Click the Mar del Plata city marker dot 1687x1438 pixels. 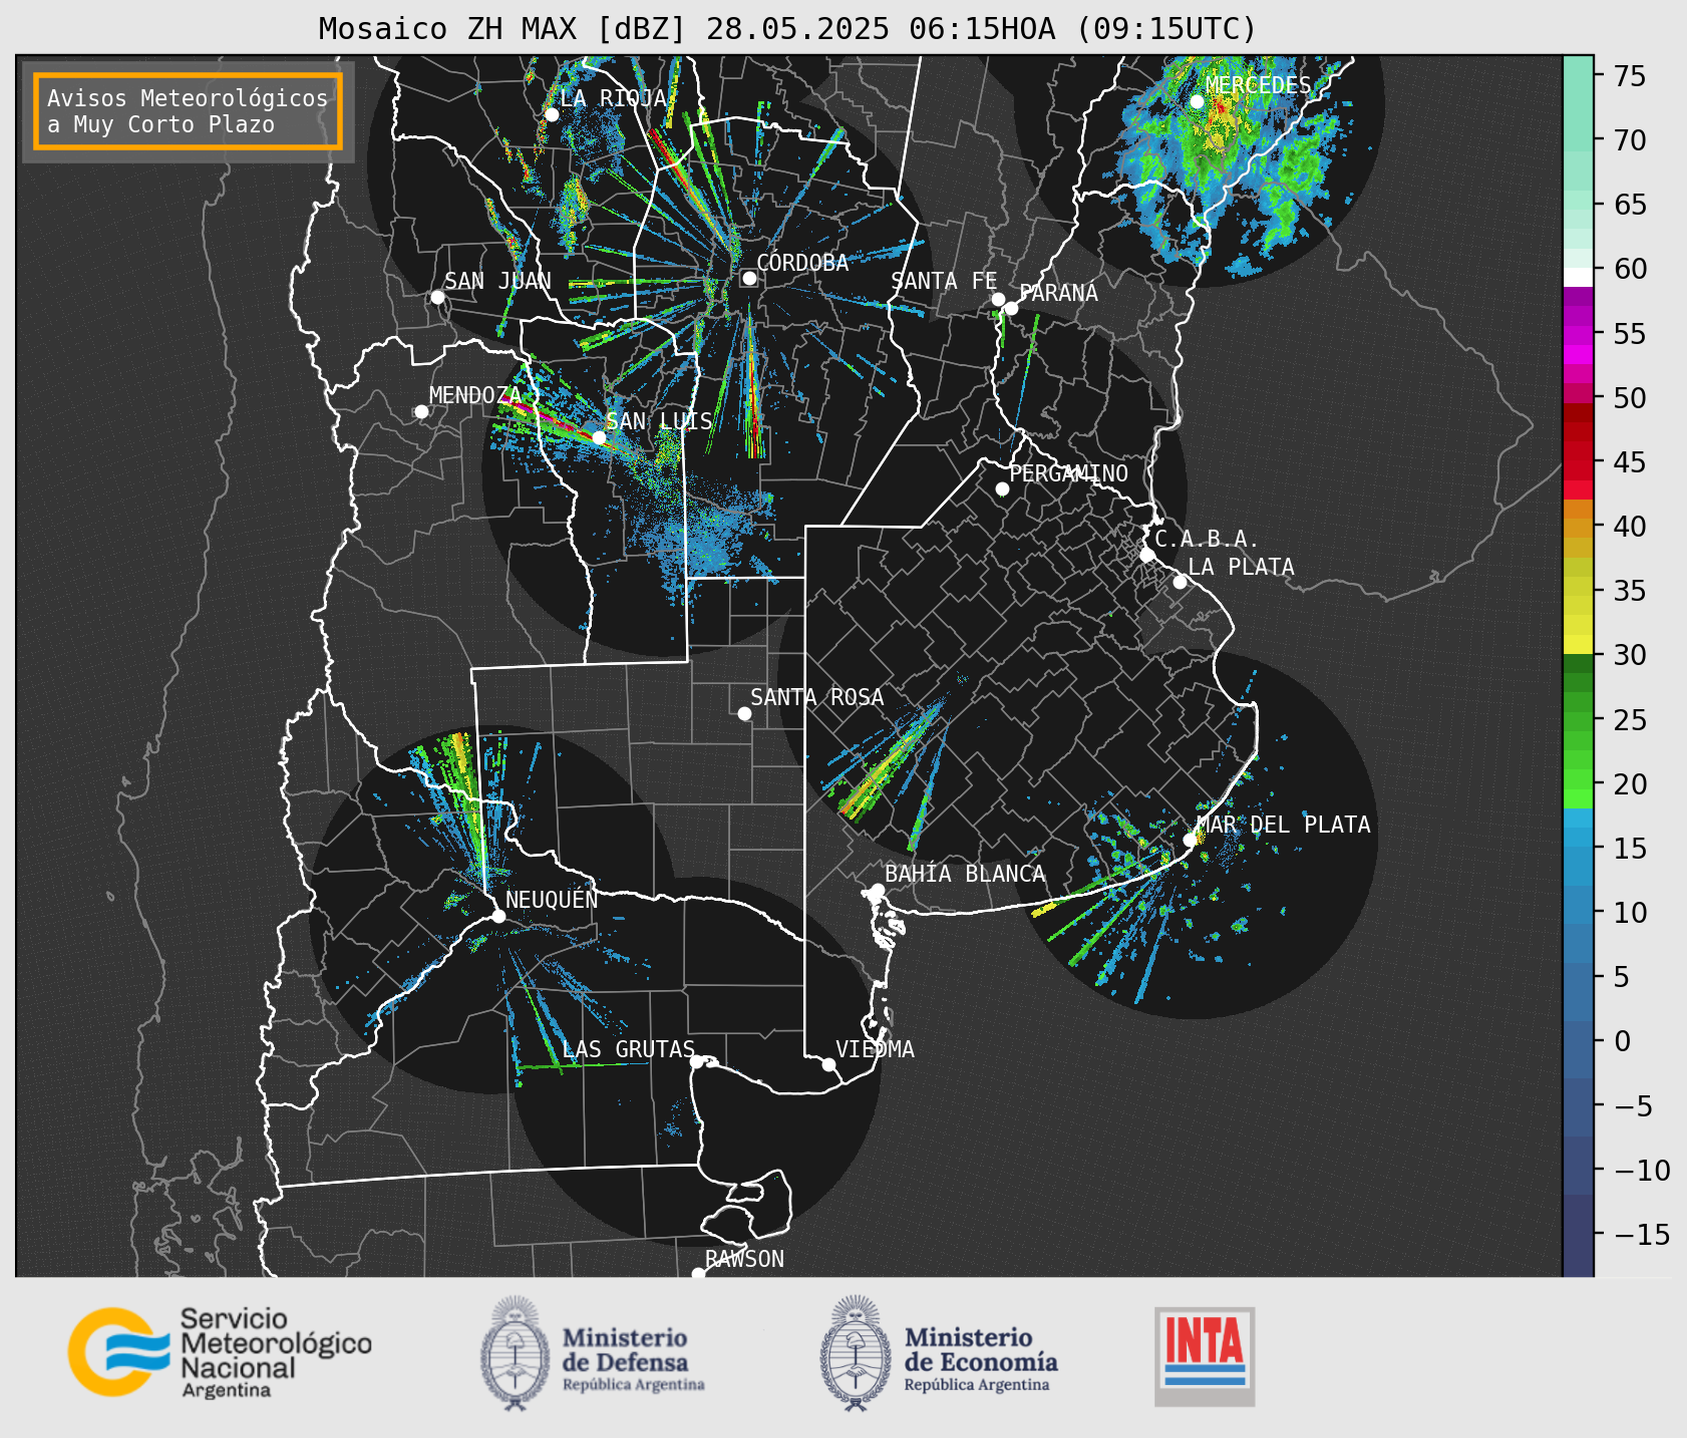1190,840
